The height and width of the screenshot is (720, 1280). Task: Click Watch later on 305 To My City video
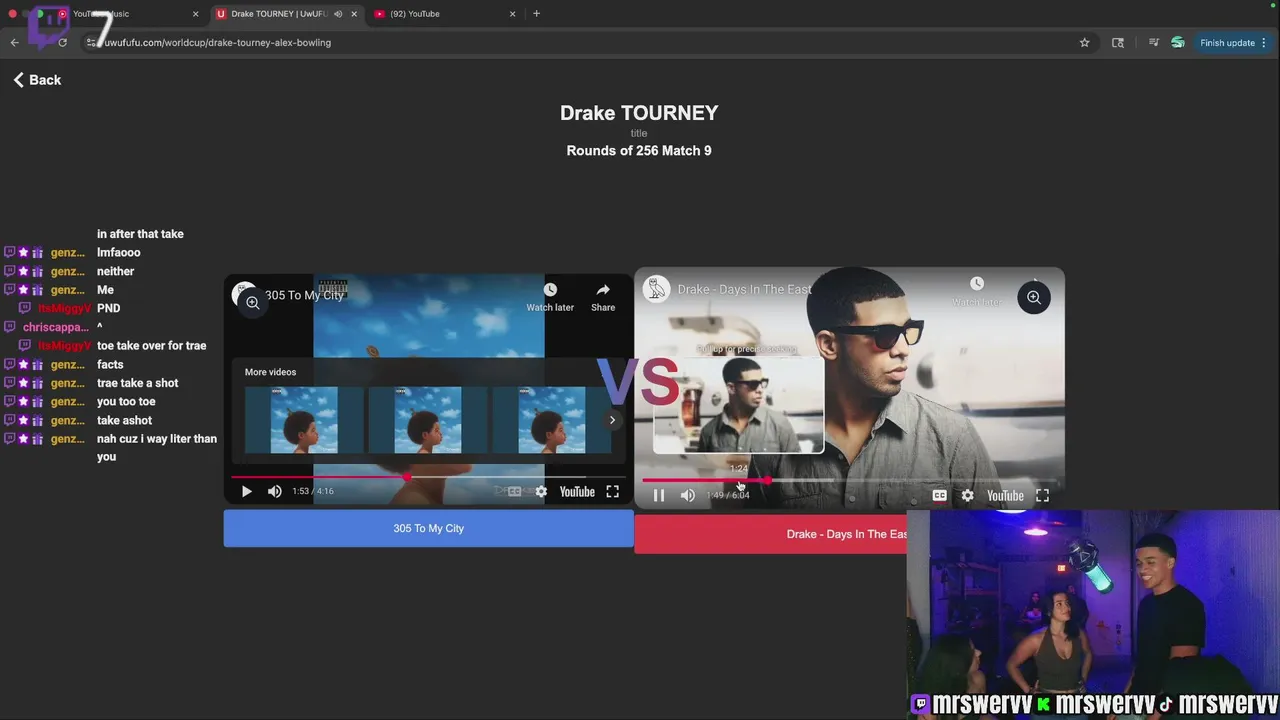(550, 297)
